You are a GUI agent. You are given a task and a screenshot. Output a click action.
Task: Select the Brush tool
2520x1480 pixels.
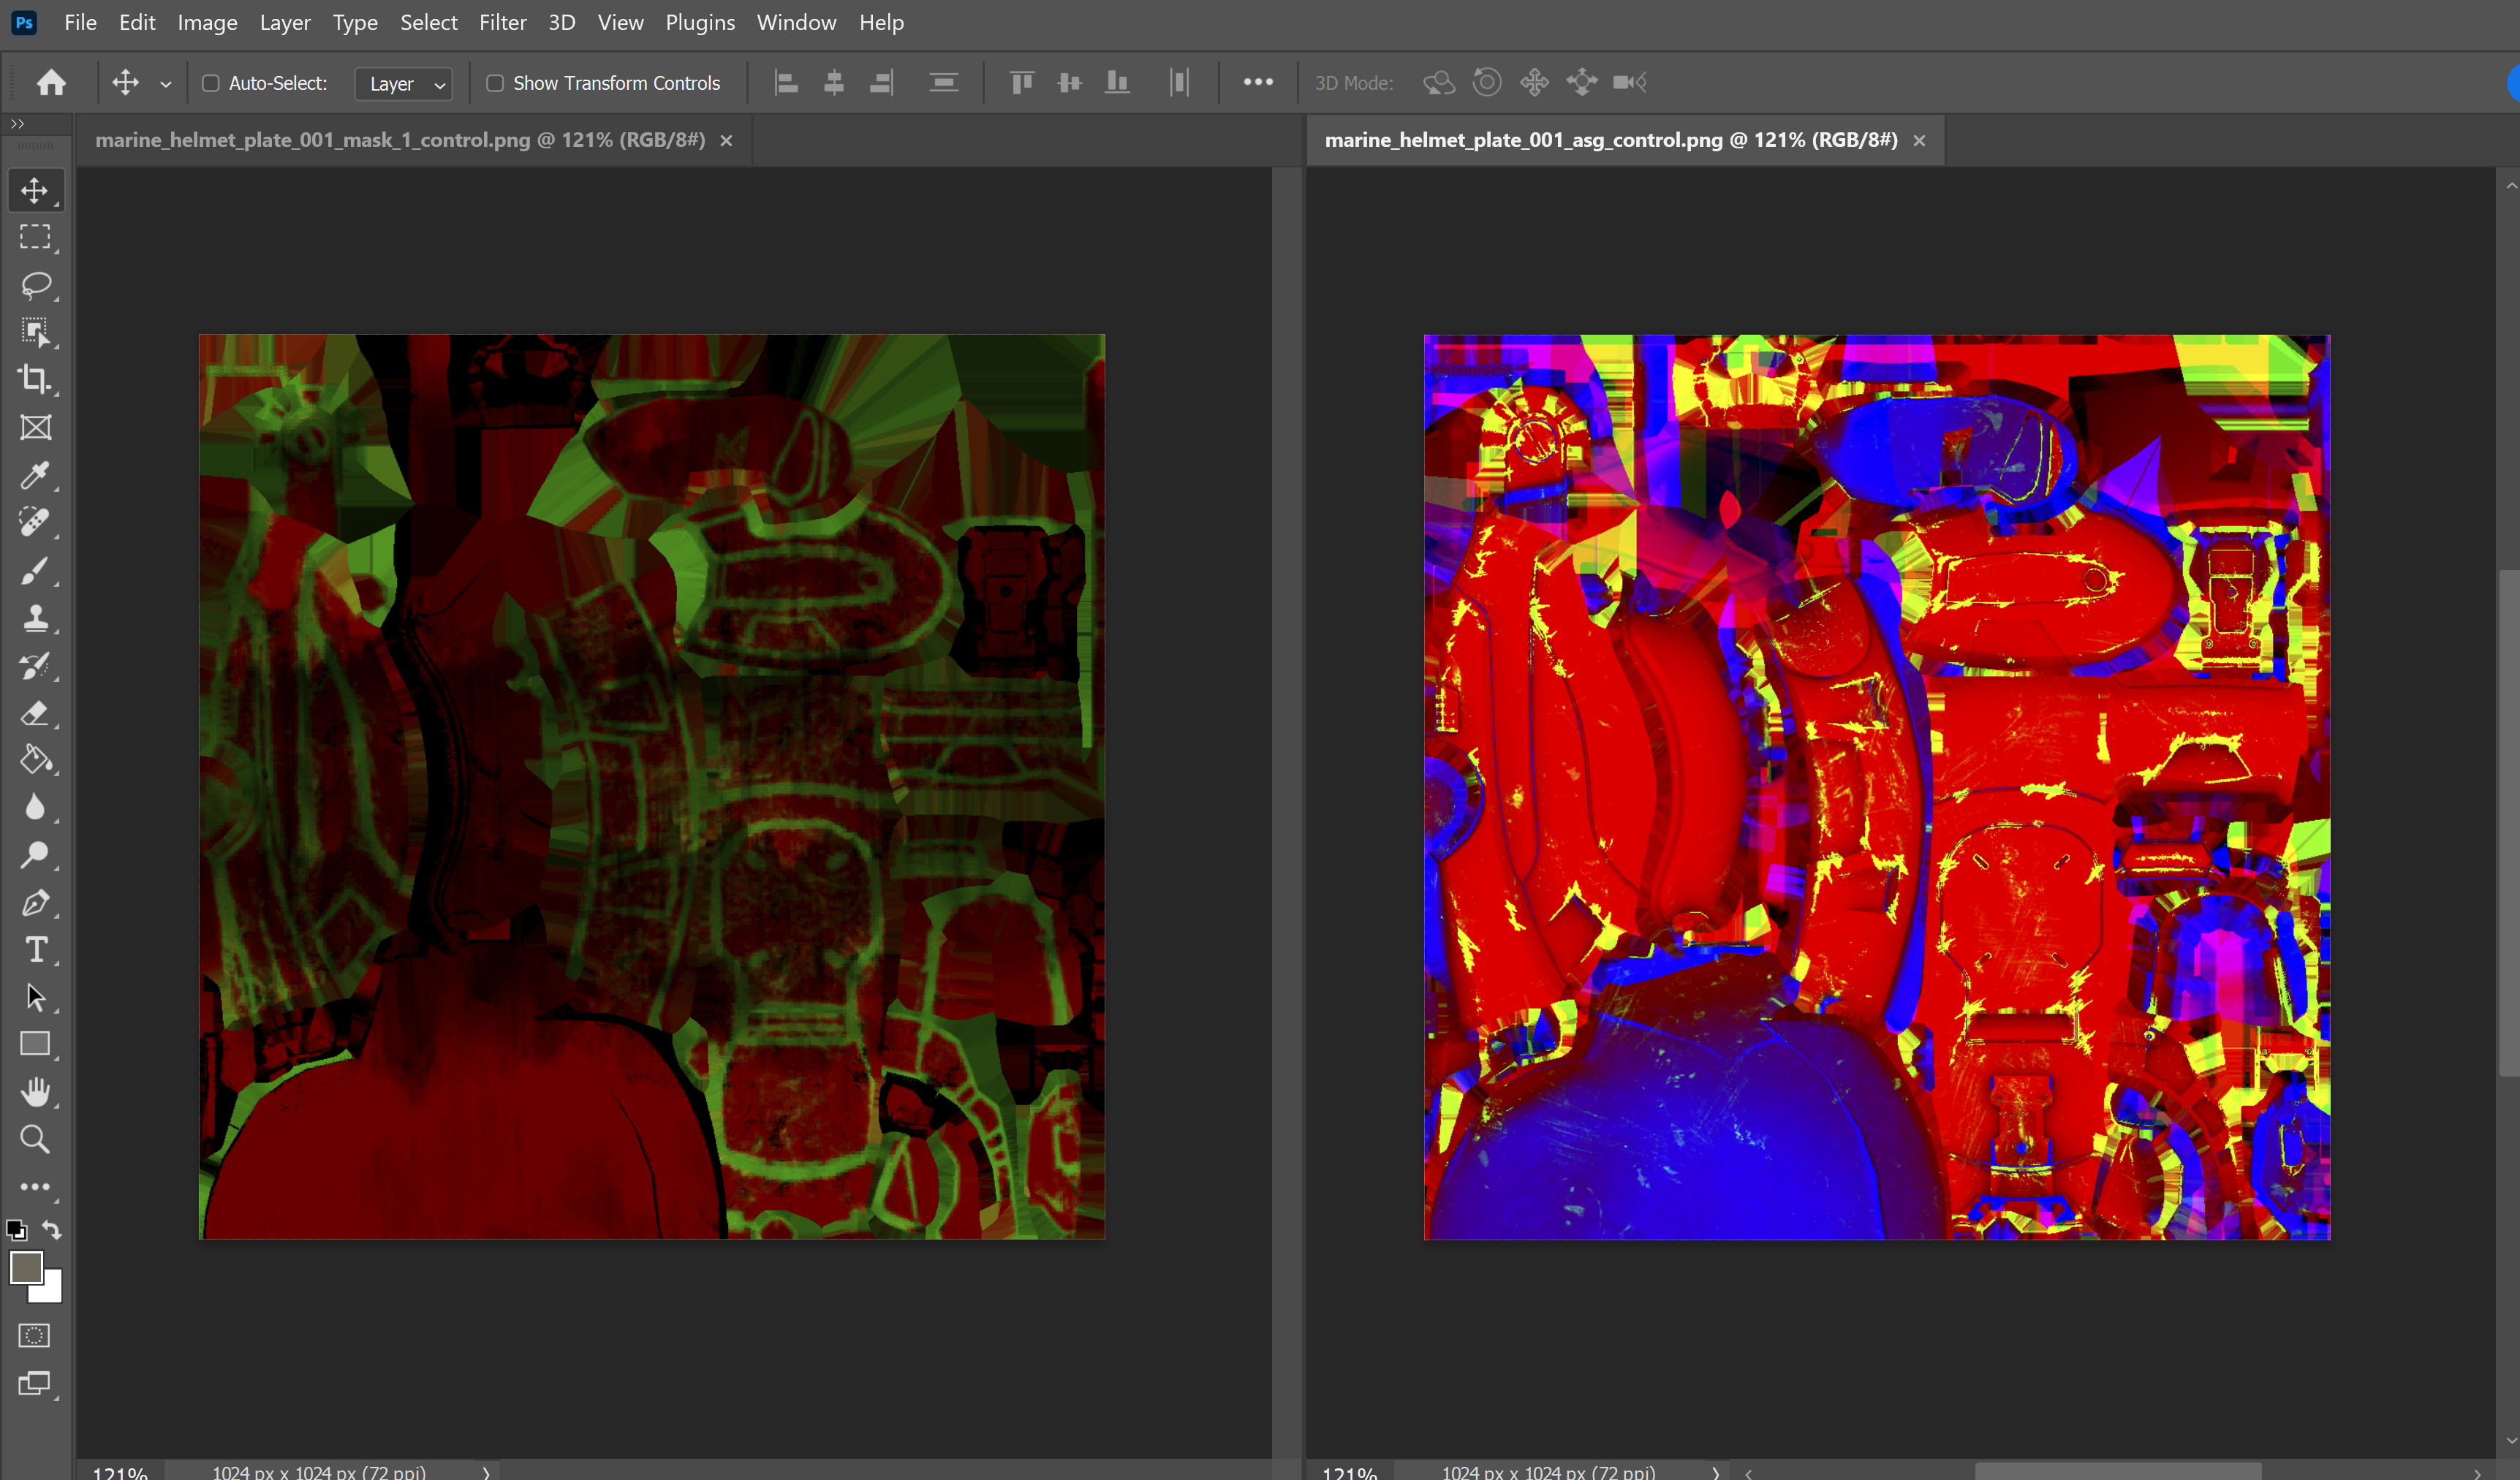point(35,571)
